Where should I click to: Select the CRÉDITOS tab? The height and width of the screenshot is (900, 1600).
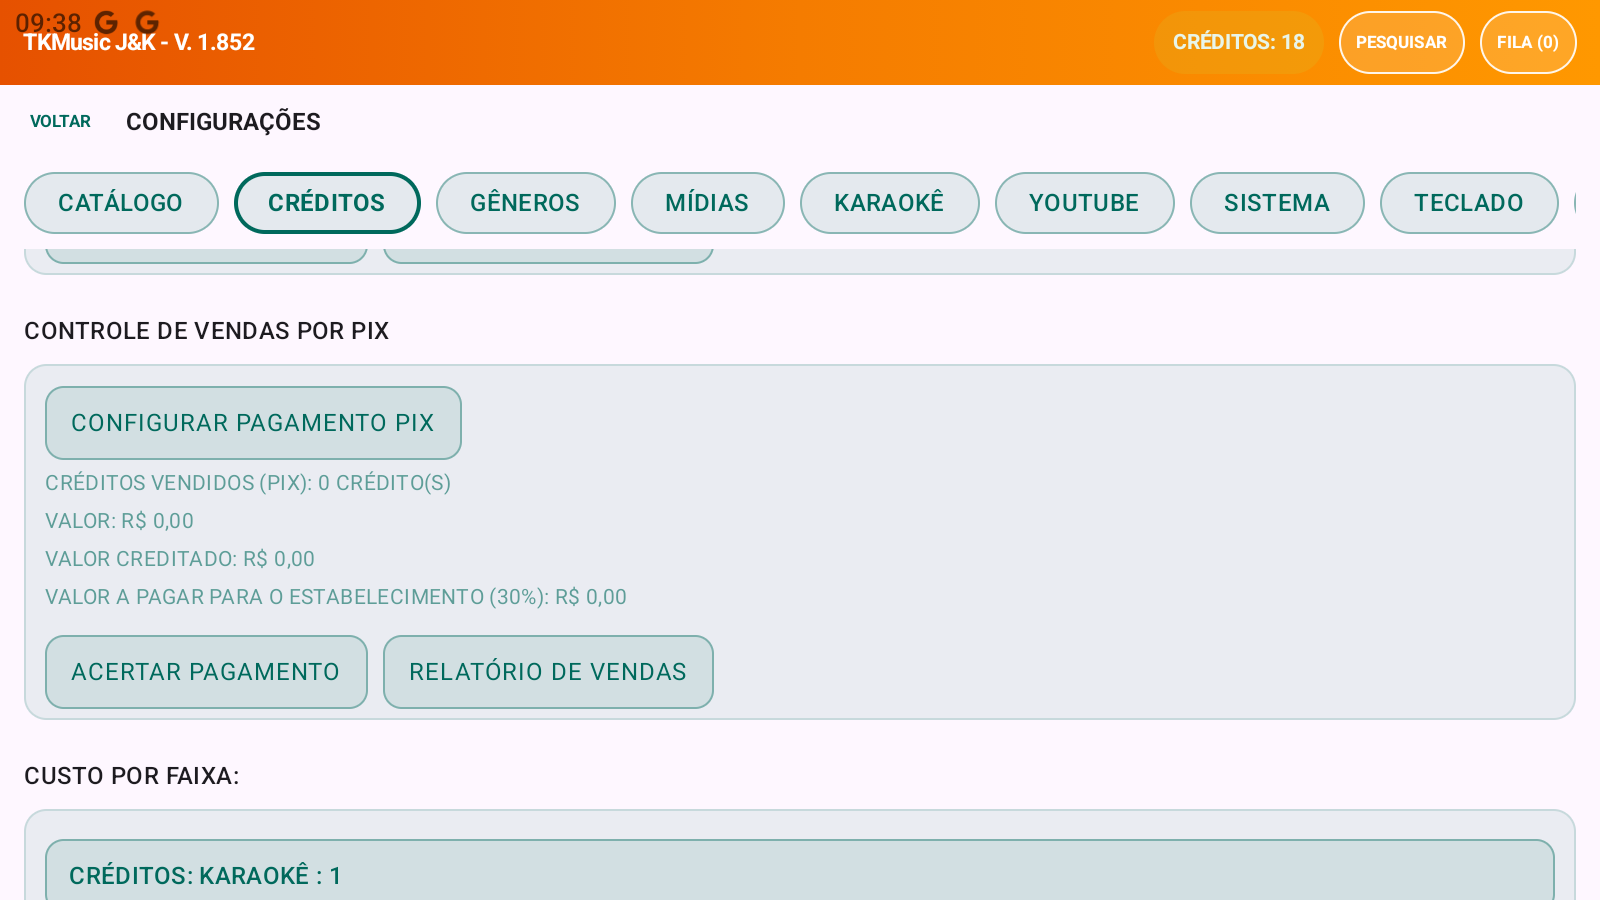tap(327, 203)
